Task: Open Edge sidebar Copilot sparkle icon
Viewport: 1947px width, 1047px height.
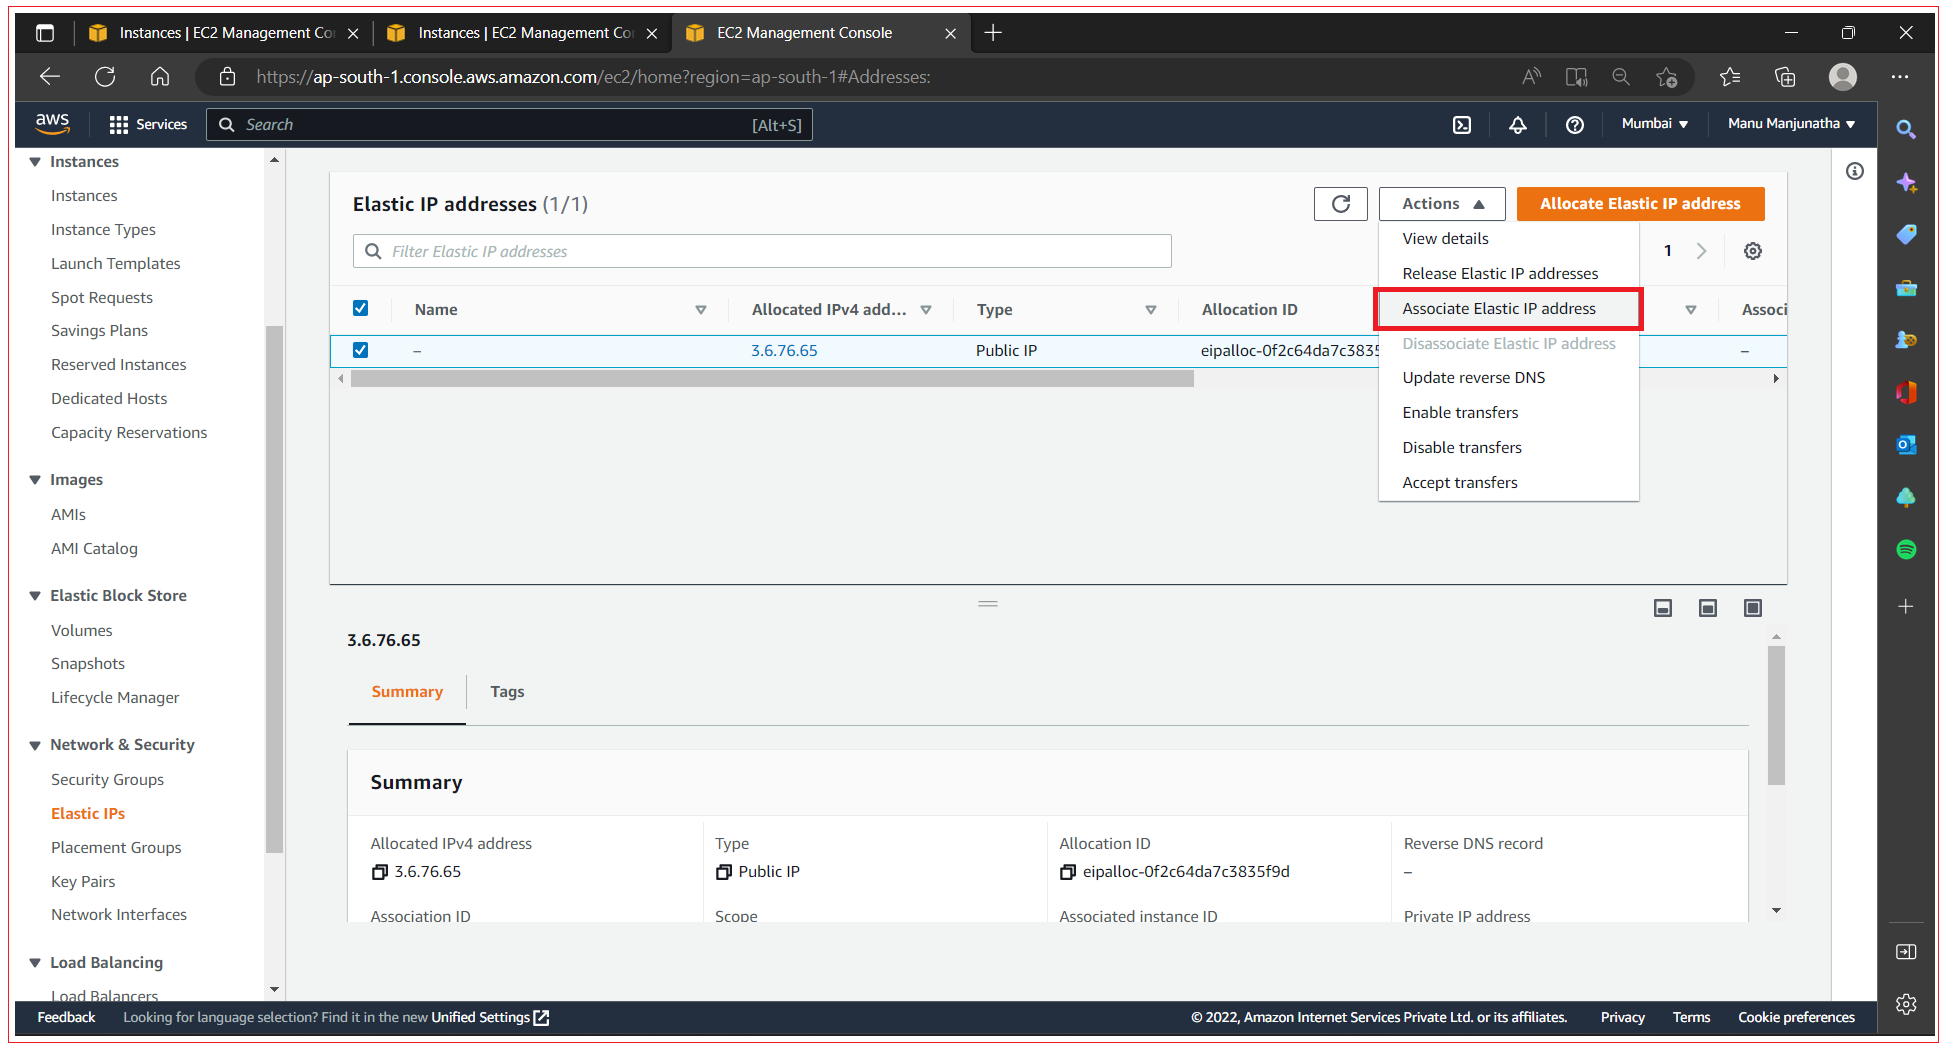Action: pos(1906,182)
